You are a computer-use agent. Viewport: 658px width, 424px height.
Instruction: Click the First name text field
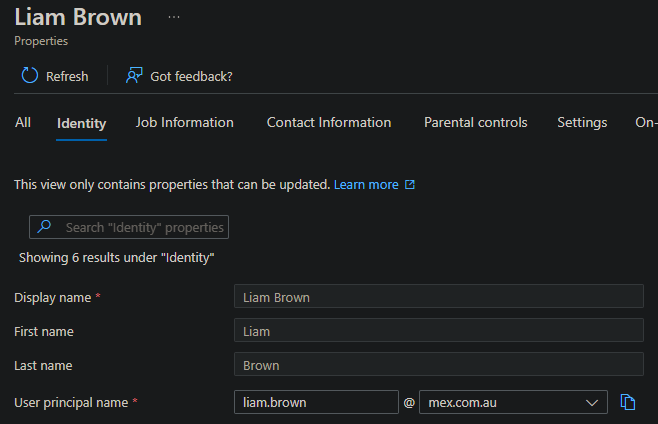click(438, 331)
